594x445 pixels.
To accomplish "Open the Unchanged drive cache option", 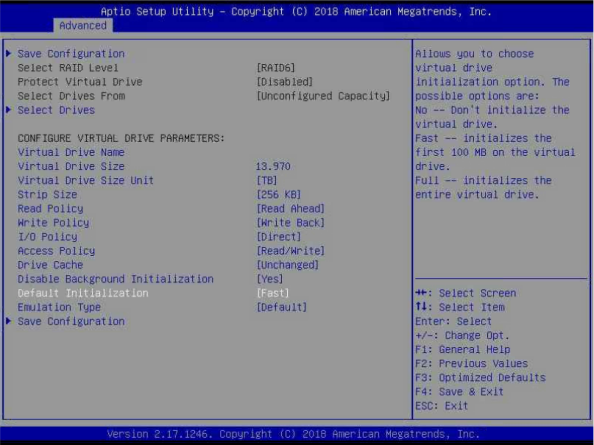I will click(x=288, y=265).
